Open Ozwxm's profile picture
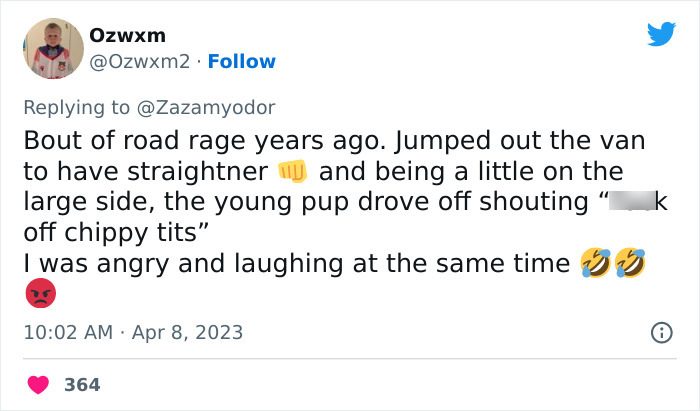This screenshot has width=700, height=411. tap(52, 48)
